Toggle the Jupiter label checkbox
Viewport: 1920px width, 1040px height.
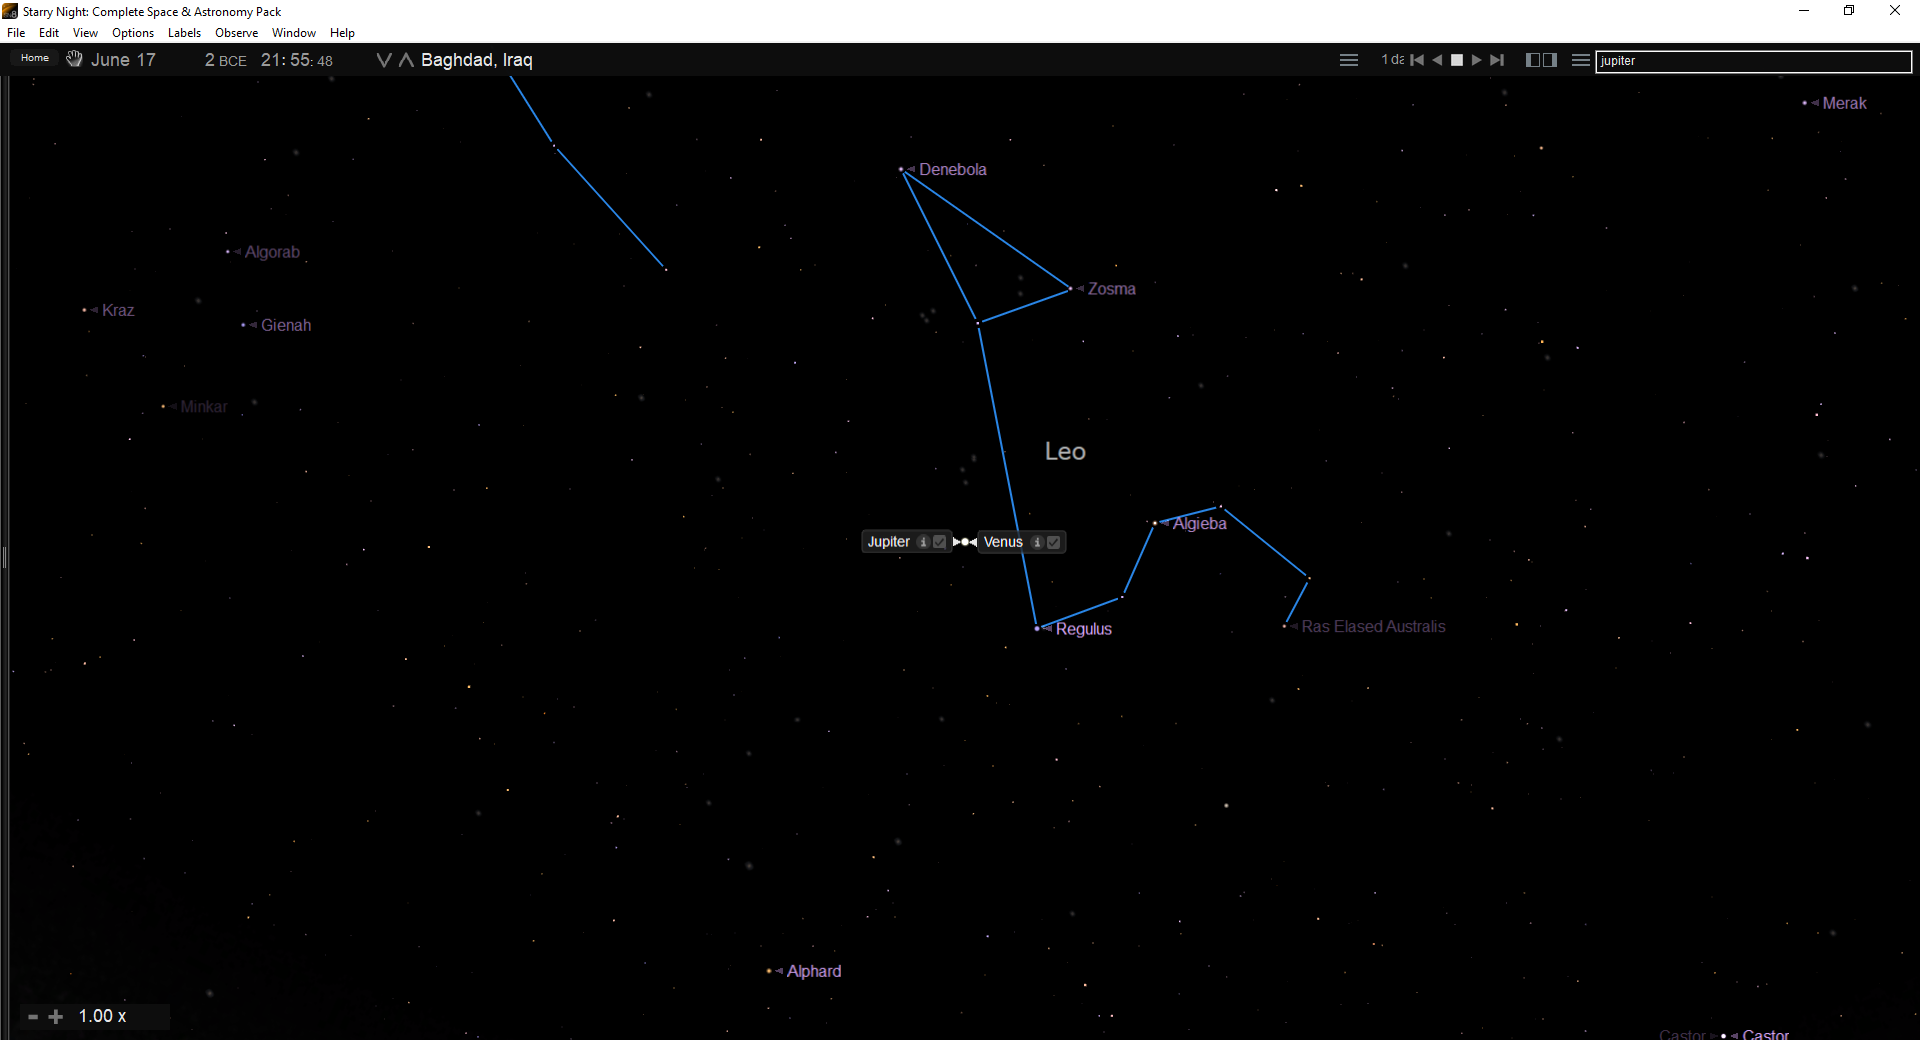click(939, 542)
